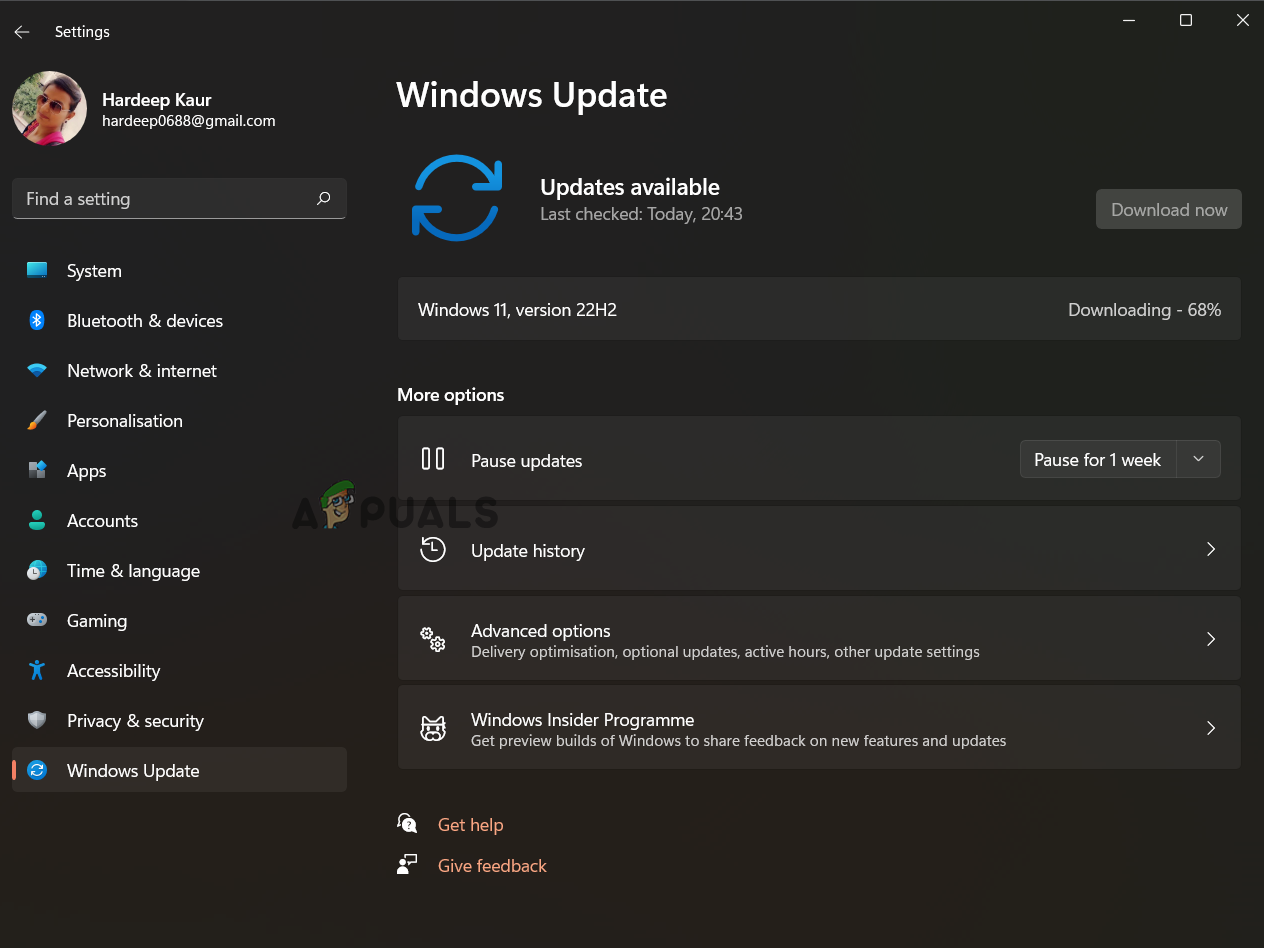Open Windows Insider Programme row
This screenshot has height=948, width=1264.
point(819,728)
